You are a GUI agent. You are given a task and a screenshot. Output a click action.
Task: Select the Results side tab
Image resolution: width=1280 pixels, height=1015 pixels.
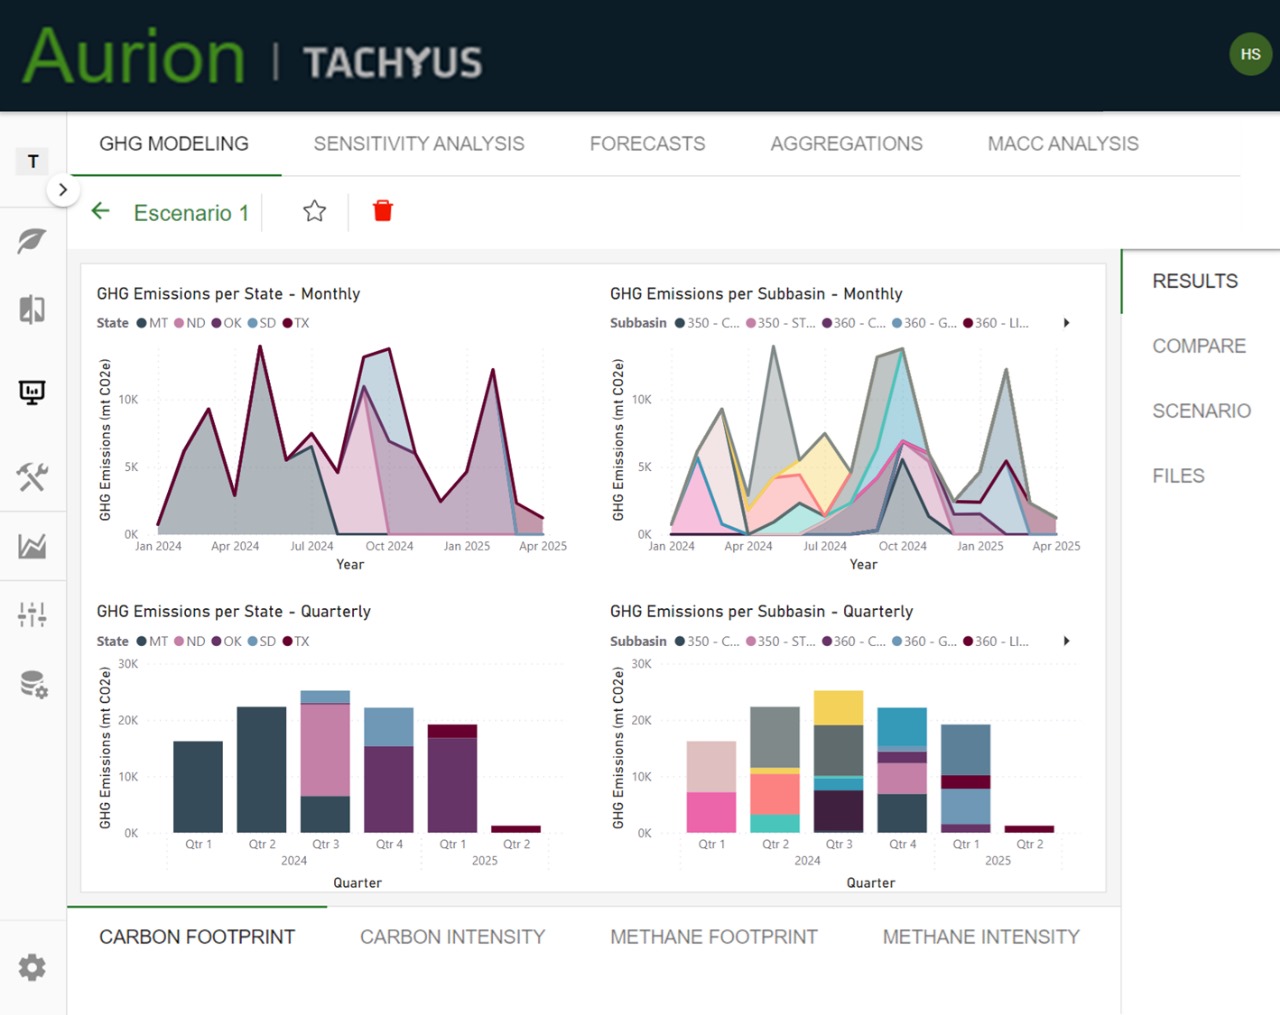pyautogui.click(x=1195, y=281)
